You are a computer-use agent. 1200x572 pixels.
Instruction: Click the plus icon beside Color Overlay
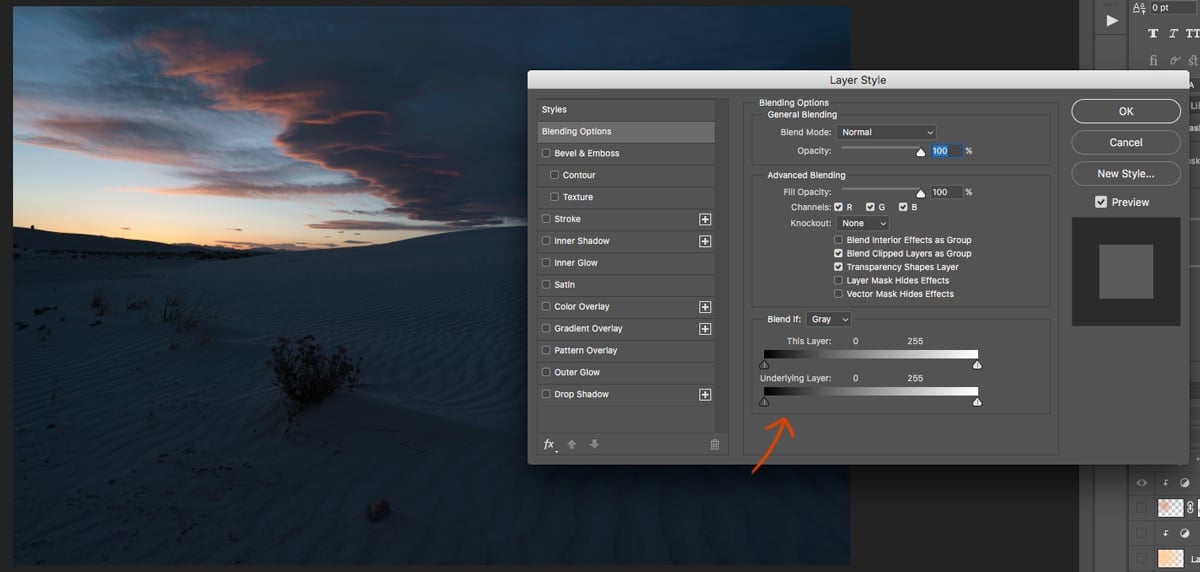tap(705, 307)
